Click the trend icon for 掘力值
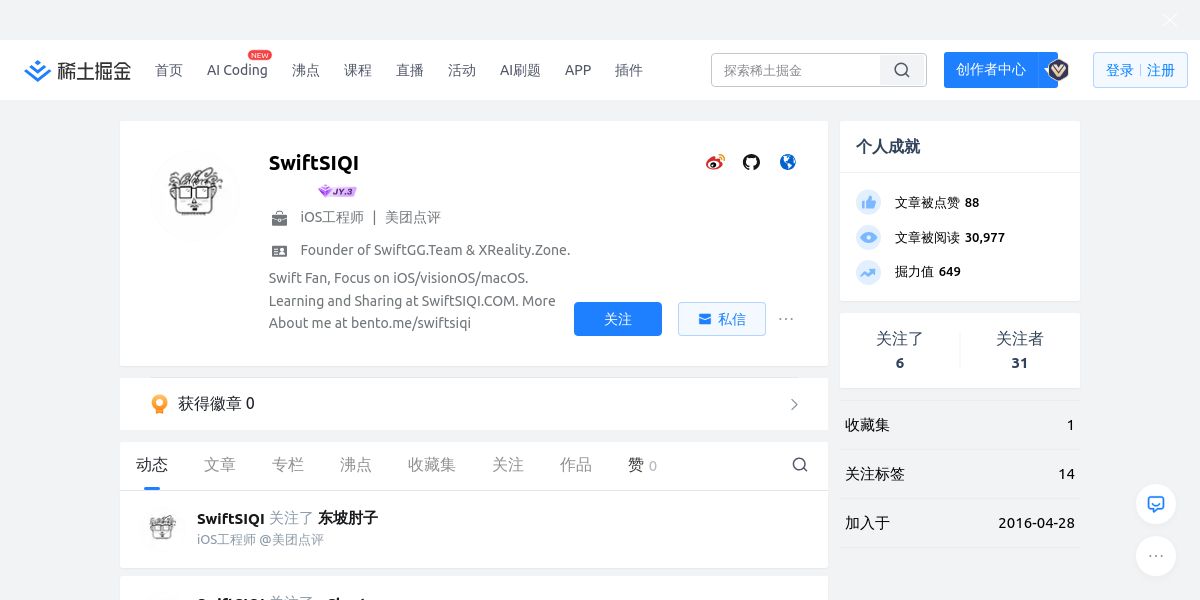The height and width of the screenshot is (600, 1200). (868, 272)
